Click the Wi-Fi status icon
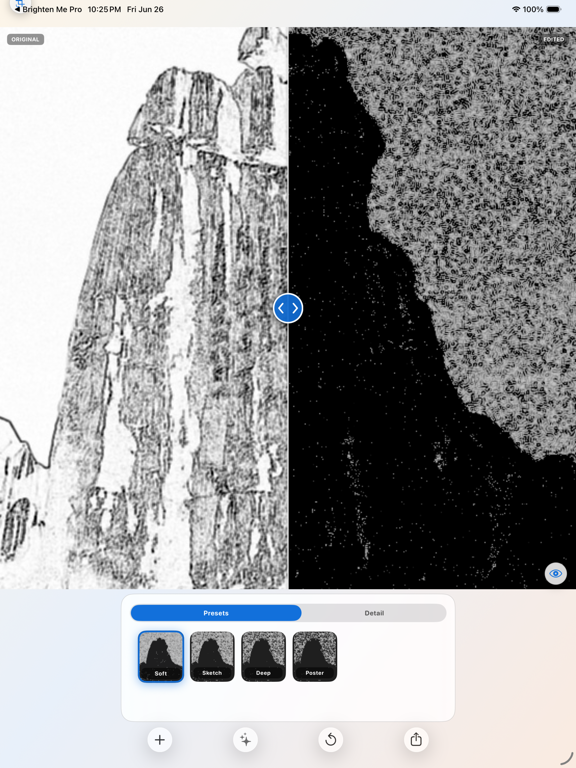Image resolution: width=576 pixels, height=768 pixels. click(x=516, y=9)
